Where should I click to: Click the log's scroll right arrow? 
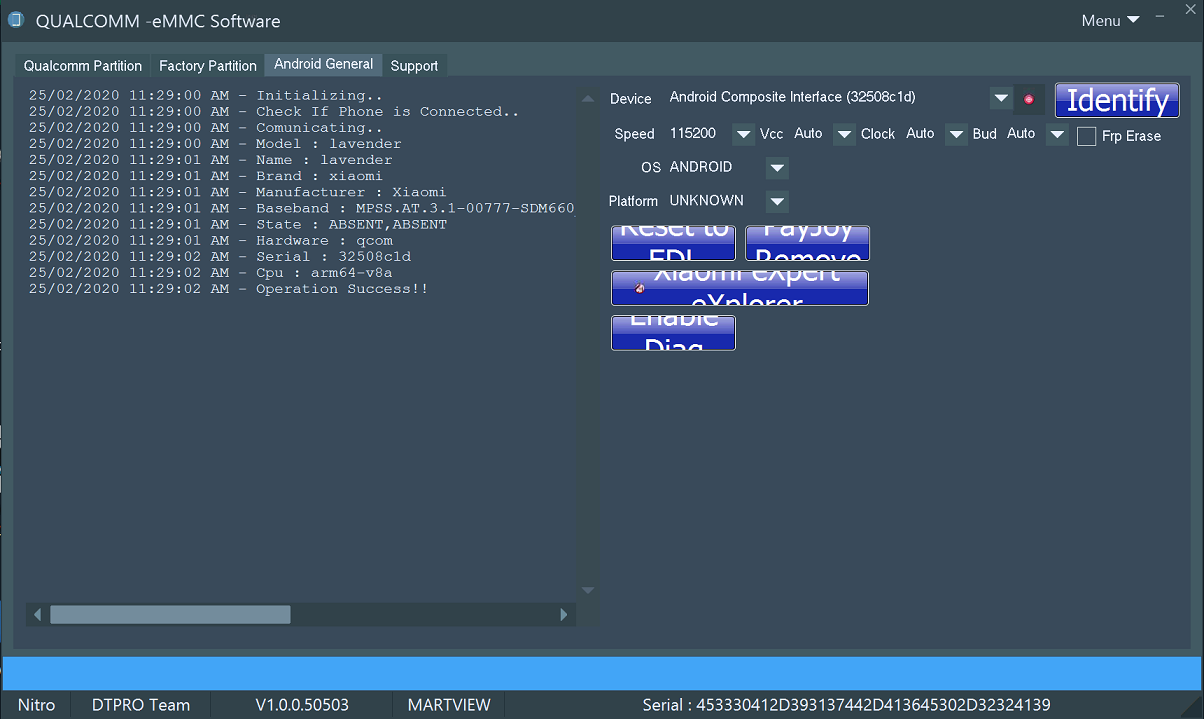[565, 615]
